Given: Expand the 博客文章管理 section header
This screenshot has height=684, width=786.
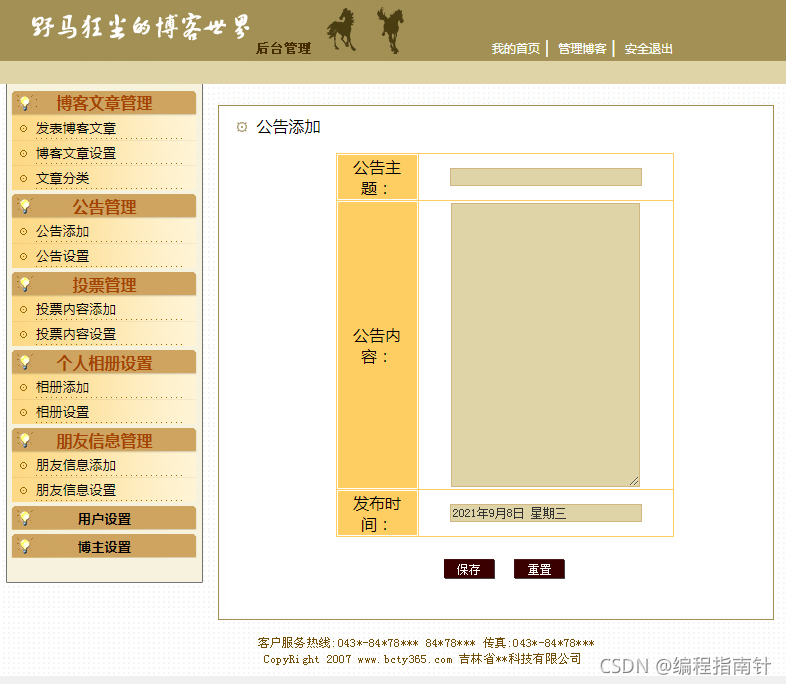Looking at the screenshot, I should click(104, 103).
